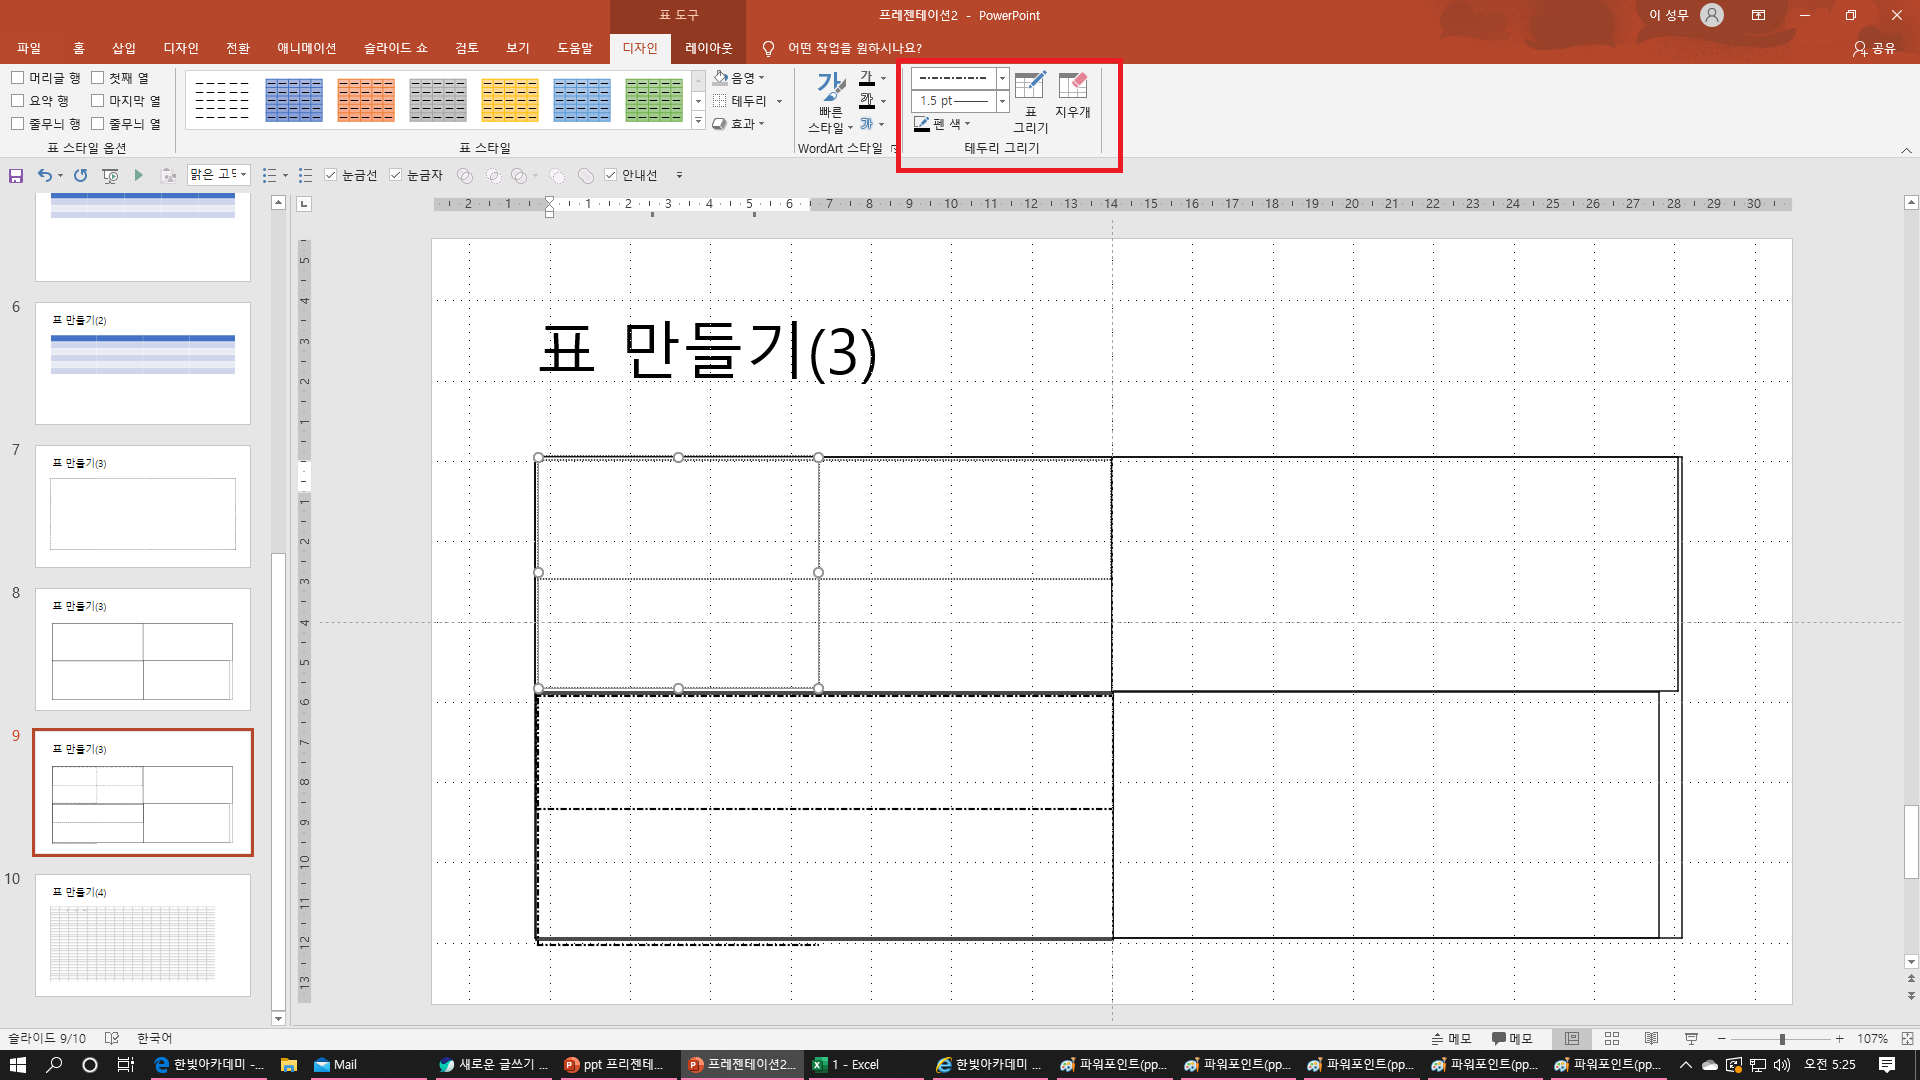Image resolution: width=1920 pixels, height=1080 pixels.
Task: Open the pen style line dropdown
Action: (1002, 78)
